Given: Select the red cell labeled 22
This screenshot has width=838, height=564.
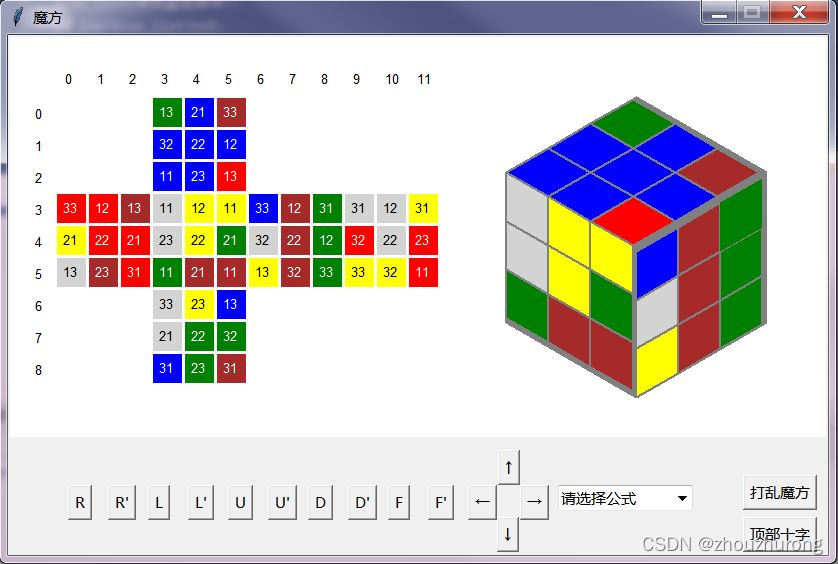Looking at the screenshot, I should coord(103,241).
